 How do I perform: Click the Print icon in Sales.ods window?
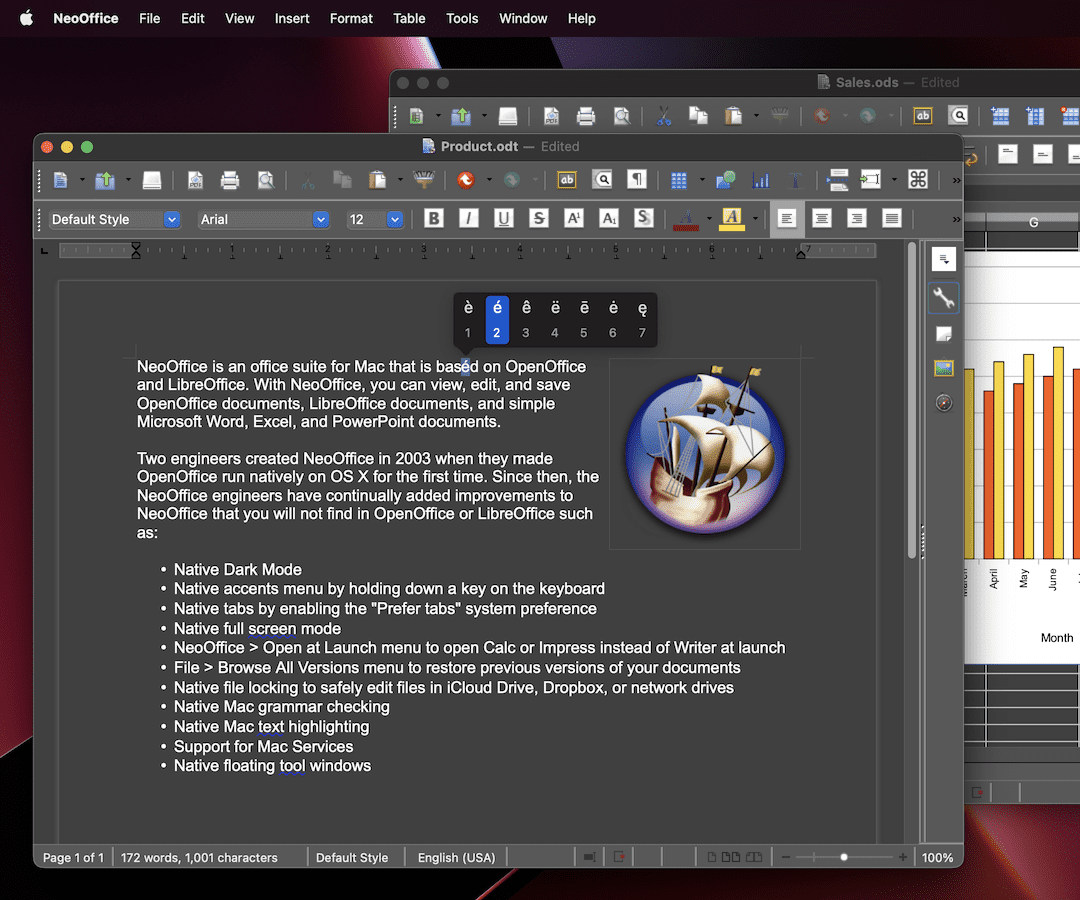(586, 116)
